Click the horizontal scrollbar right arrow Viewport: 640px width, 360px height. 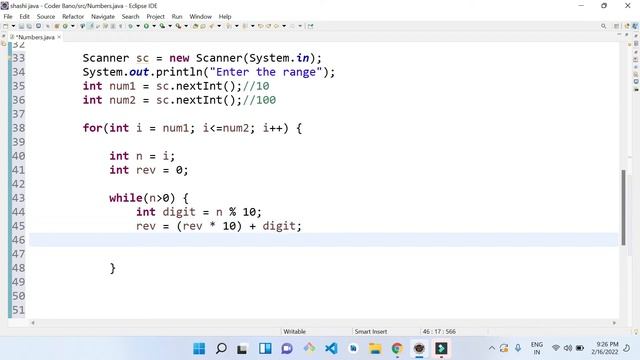614,323
